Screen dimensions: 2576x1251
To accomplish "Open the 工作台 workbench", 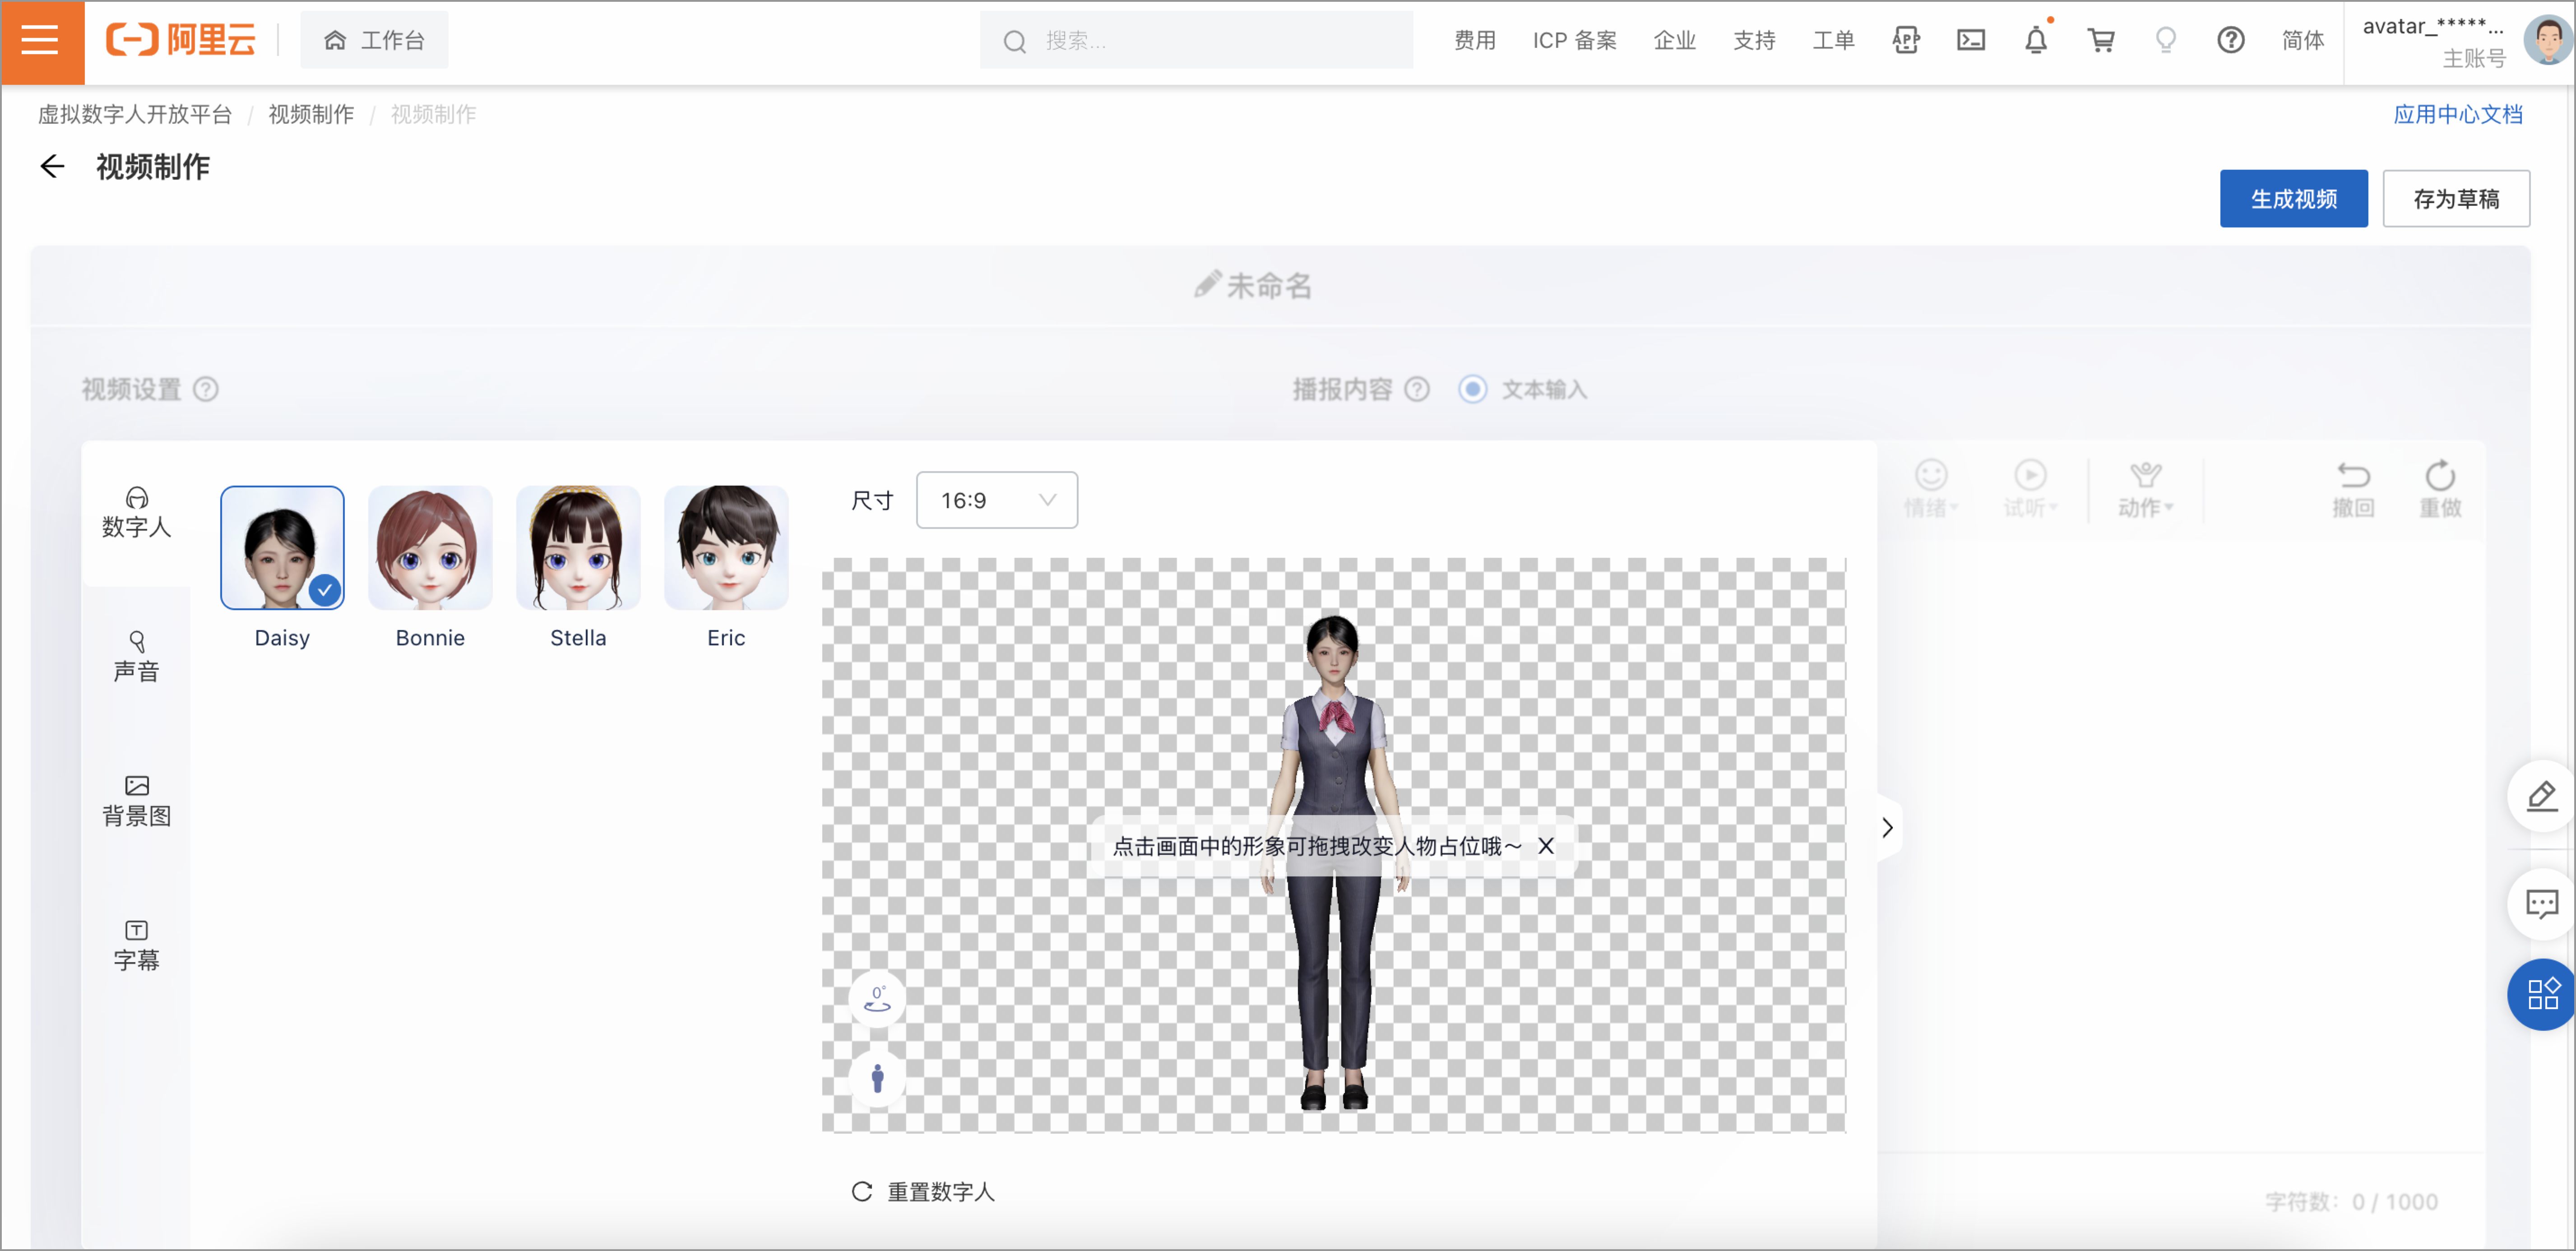I will click(x=374, y=41).
